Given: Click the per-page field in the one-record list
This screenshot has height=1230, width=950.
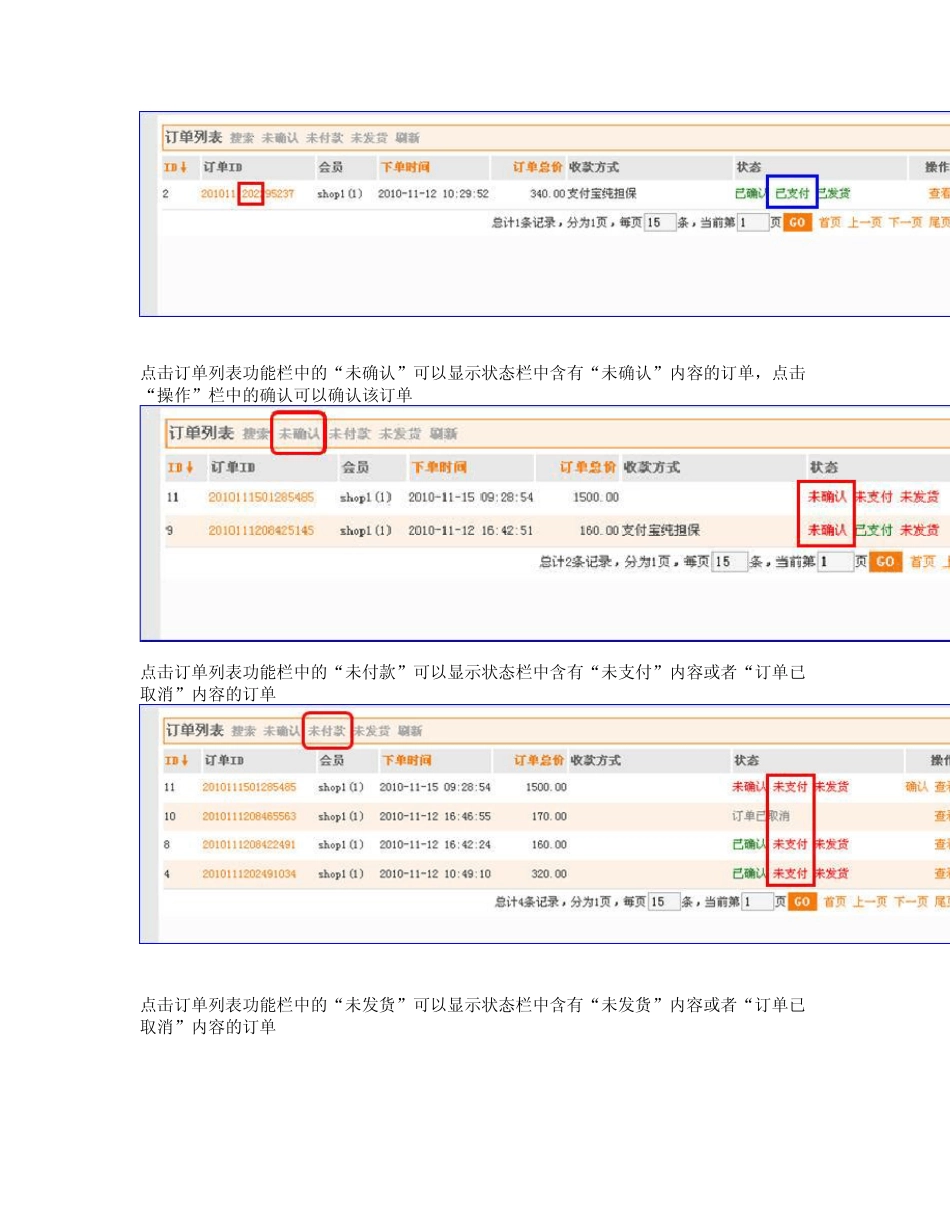Looking at the screenshot, I should coord(660,222).
